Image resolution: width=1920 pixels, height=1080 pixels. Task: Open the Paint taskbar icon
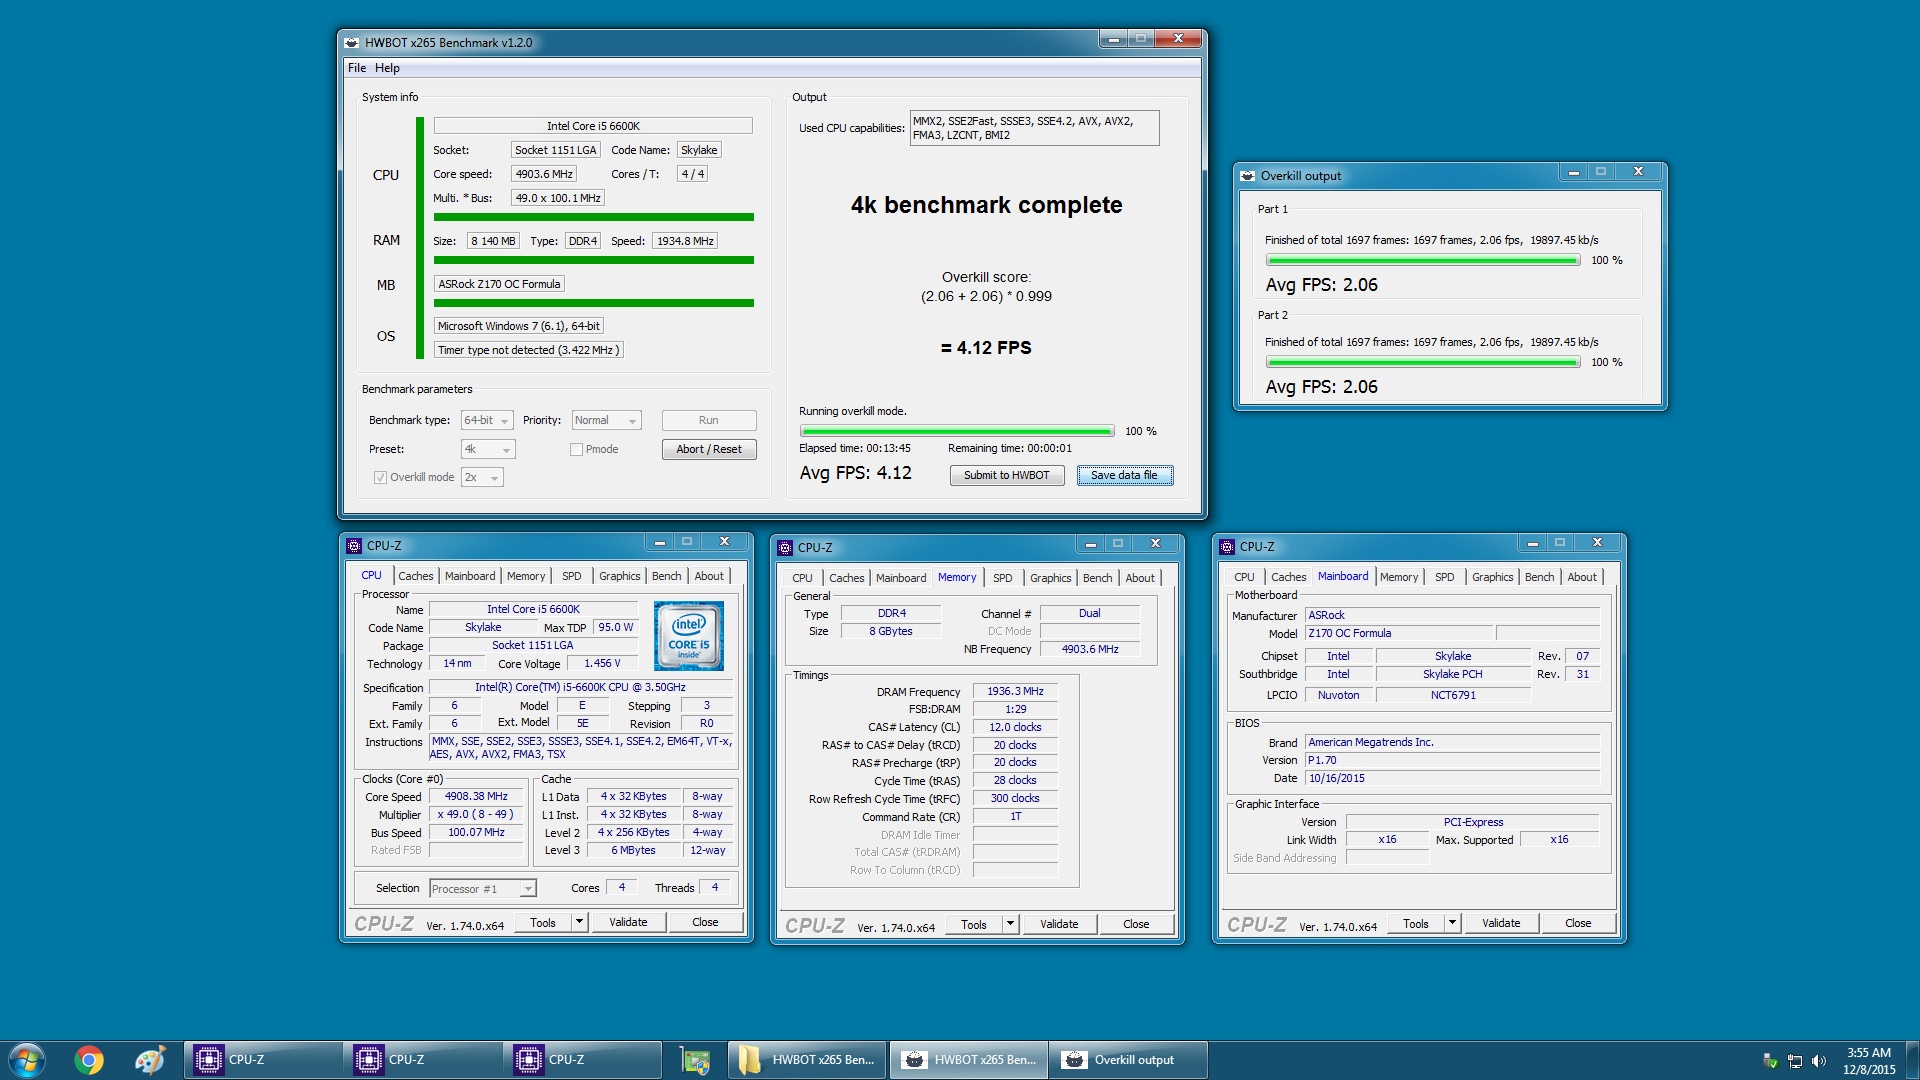click(150, 1060)
